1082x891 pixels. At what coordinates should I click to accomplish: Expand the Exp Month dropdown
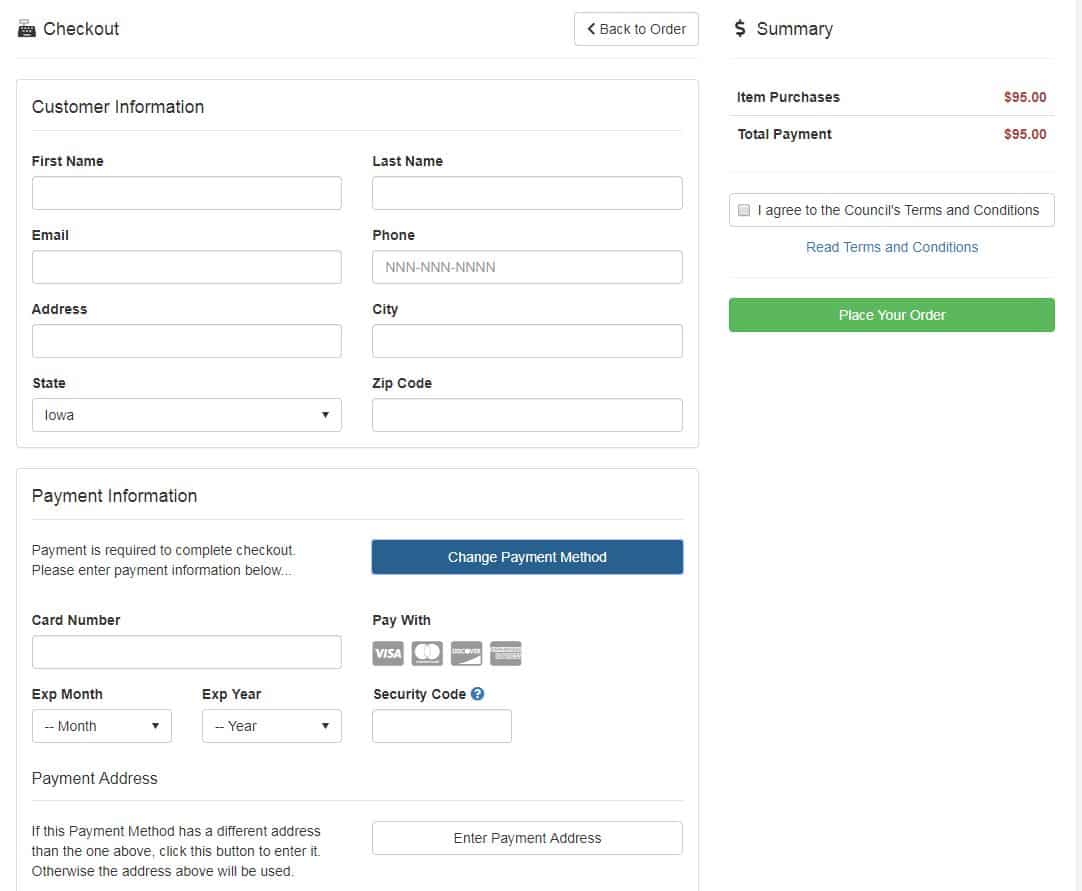pyautogui.click(x=101, y=726)
